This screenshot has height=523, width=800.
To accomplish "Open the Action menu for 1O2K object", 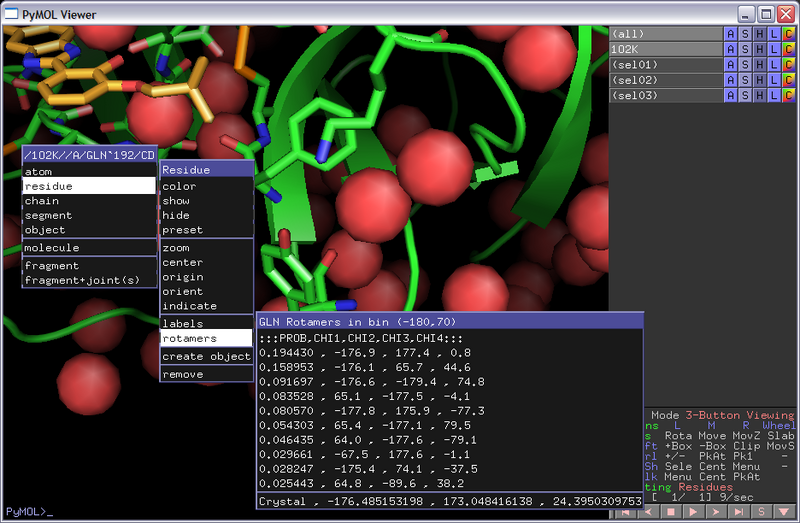I will tap(731, 49).
